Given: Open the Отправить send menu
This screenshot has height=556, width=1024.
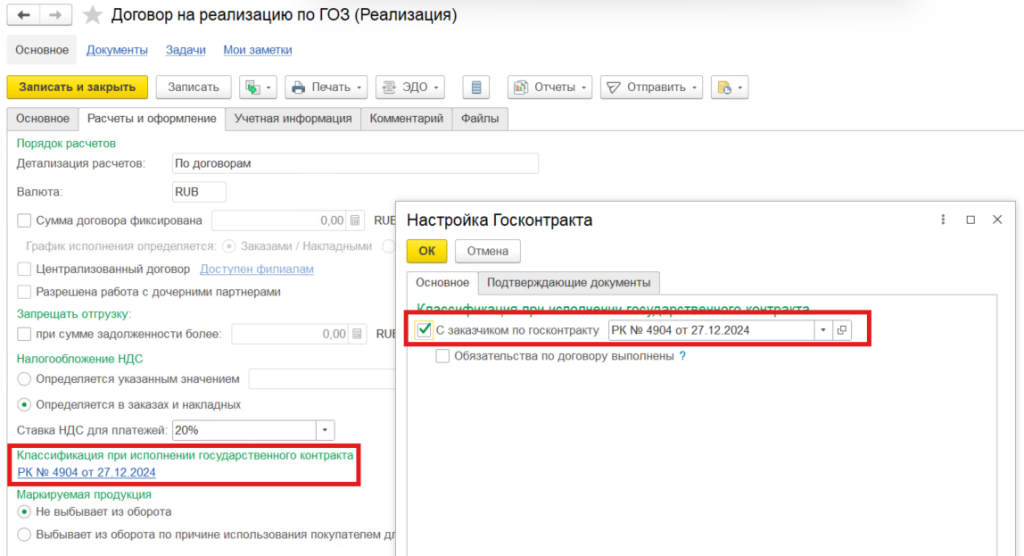Looking at the screenshot, I should click(651, 87).
